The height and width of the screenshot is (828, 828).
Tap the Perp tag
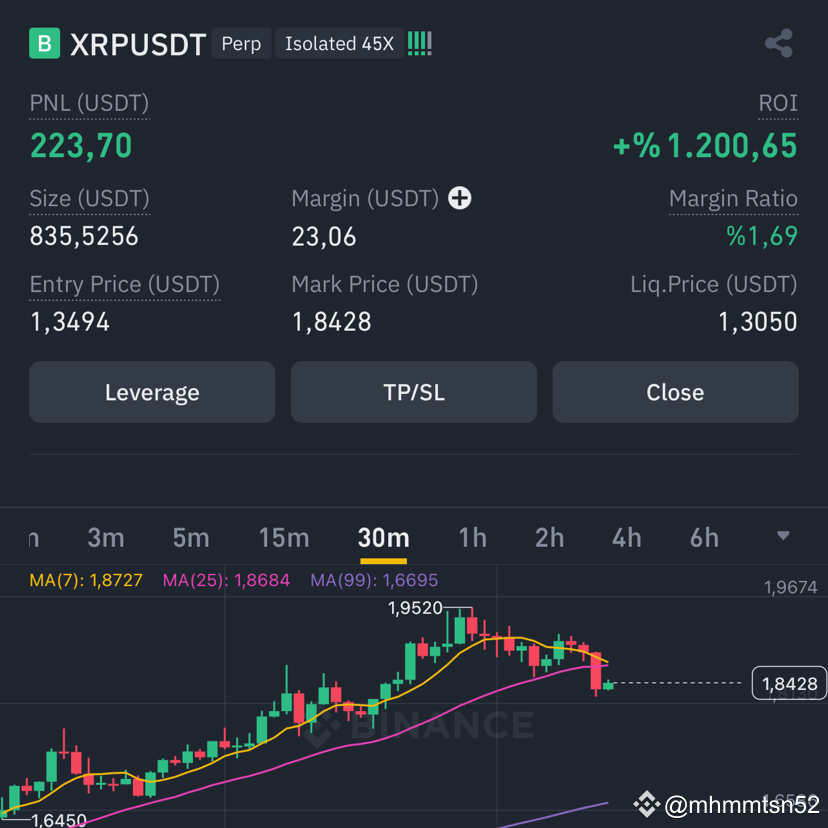pos(241,43)
